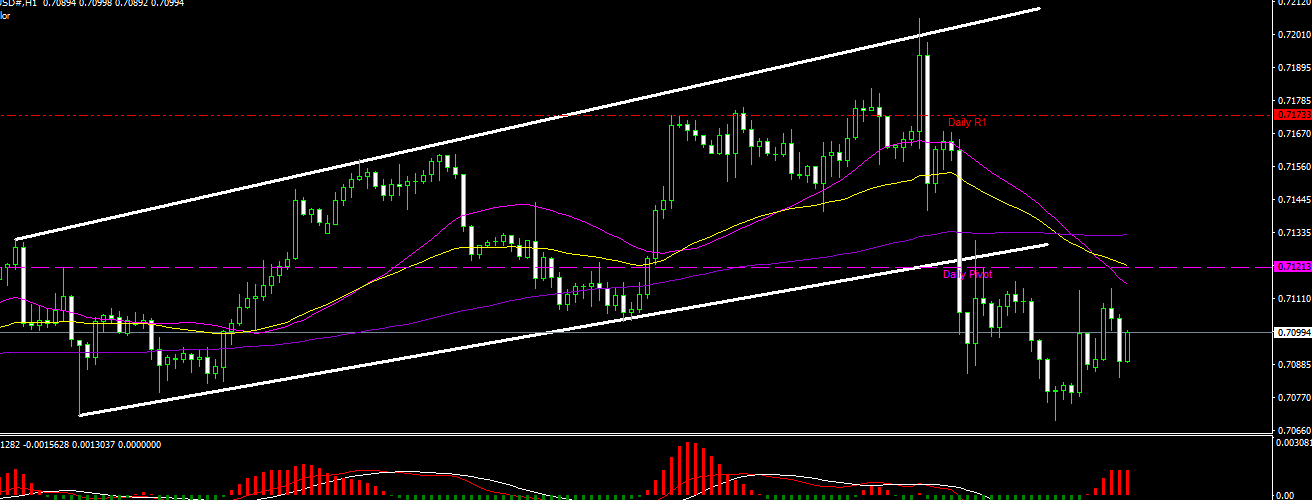The height and width of the screenshot is (500, 1312).
Task: Click the 0.003081 indicator scale label
Action: coord(1294,441)
